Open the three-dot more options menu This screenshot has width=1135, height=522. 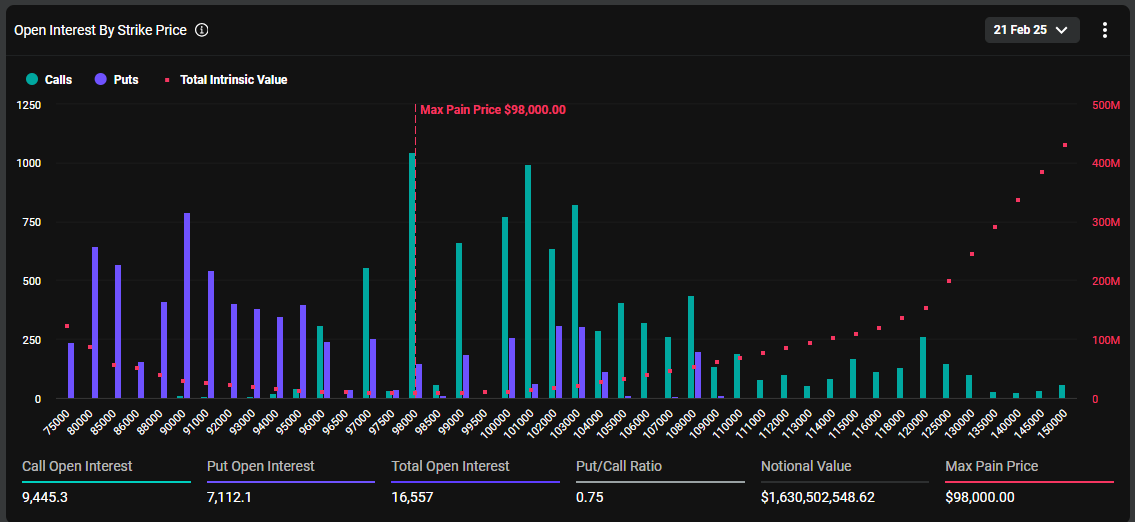point(1105,30)
